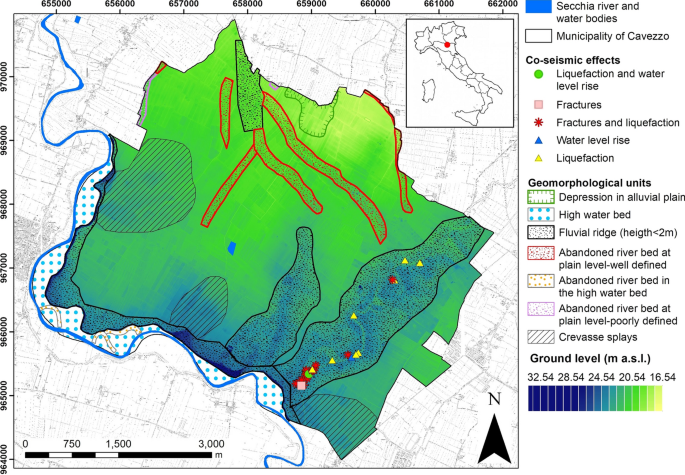Click the black north arrow
This screenshot has height=475, width=685.
pyautogui.click(x=494, y=438)
